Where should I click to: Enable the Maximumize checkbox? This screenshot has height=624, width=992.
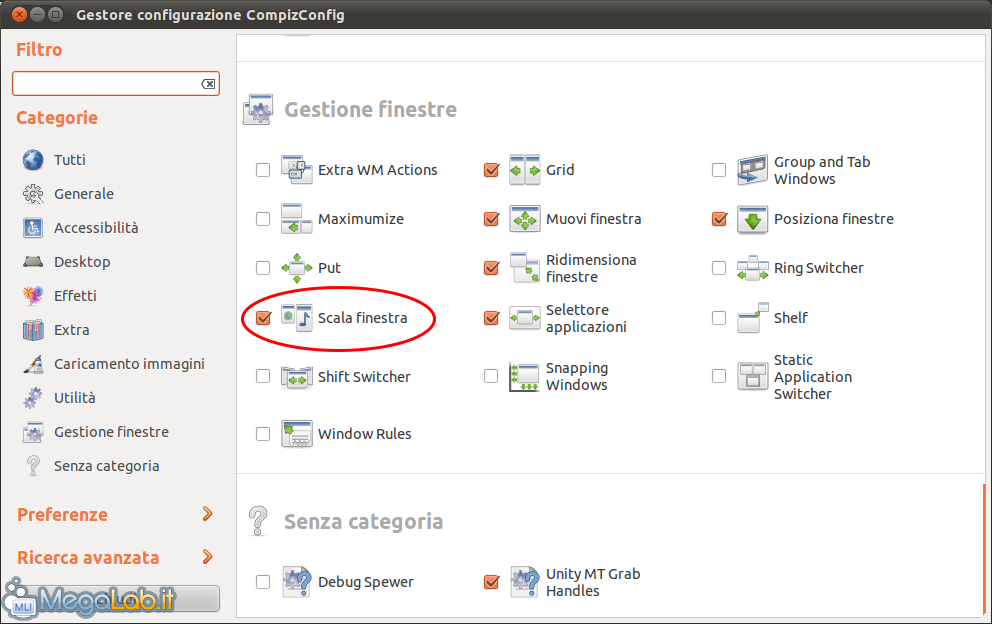pyautogui.click(x=263, y=219)
